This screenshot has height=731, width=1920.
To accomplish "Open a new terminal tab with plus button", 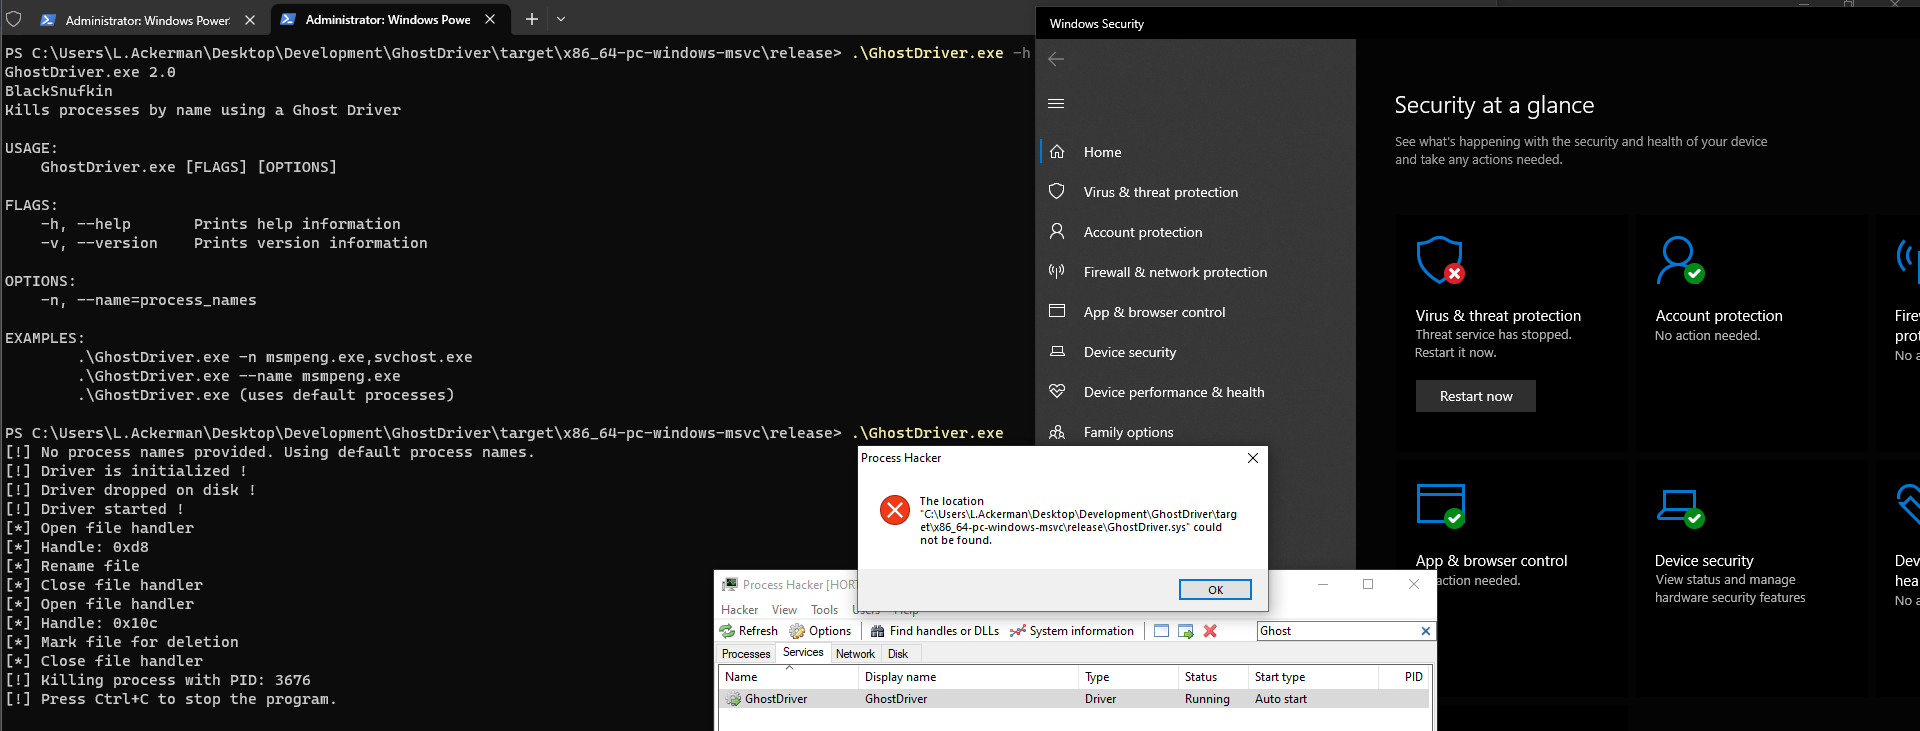I will [x=531, y=19].
